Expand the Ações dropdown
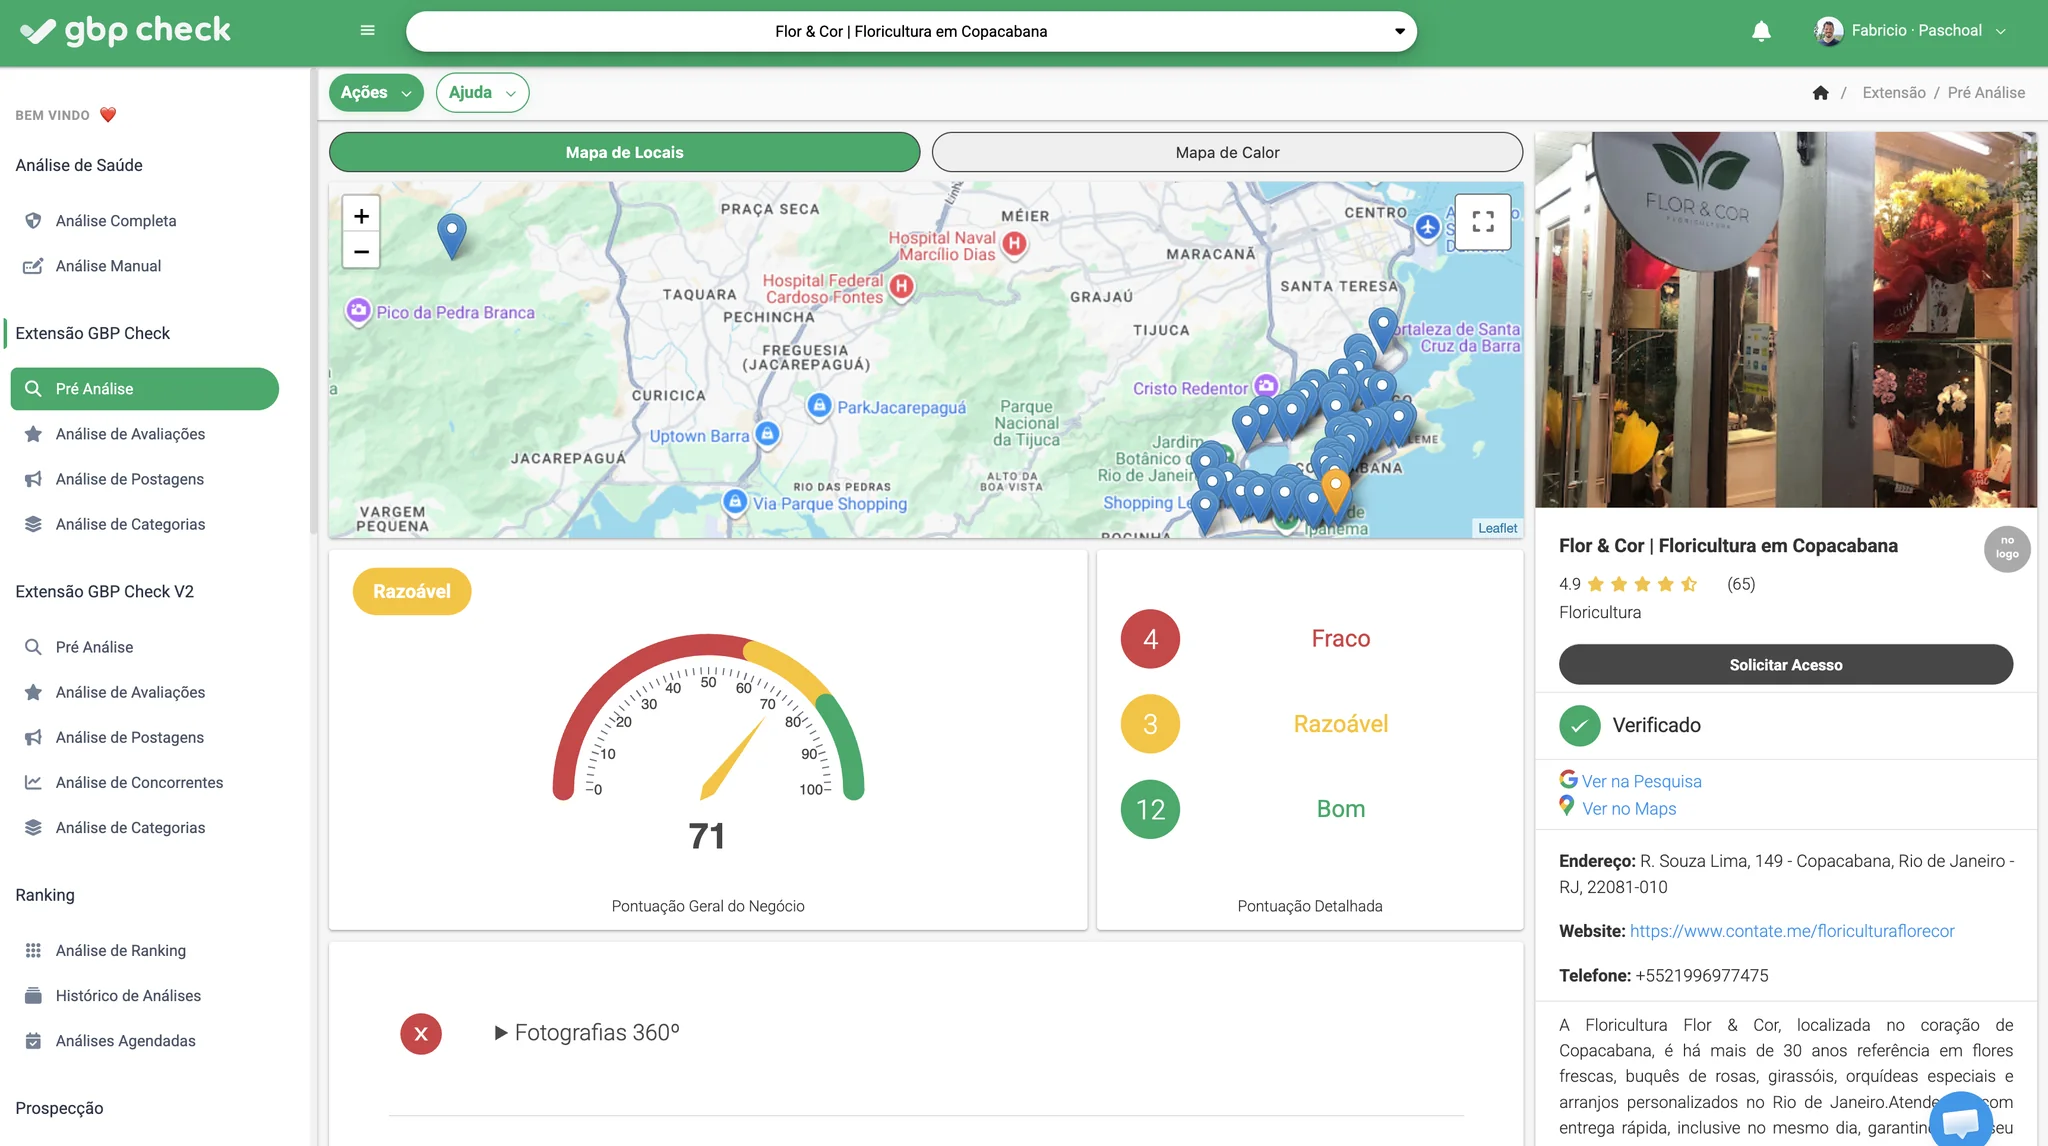2048x1146 pixels. (x=375, y=93)
